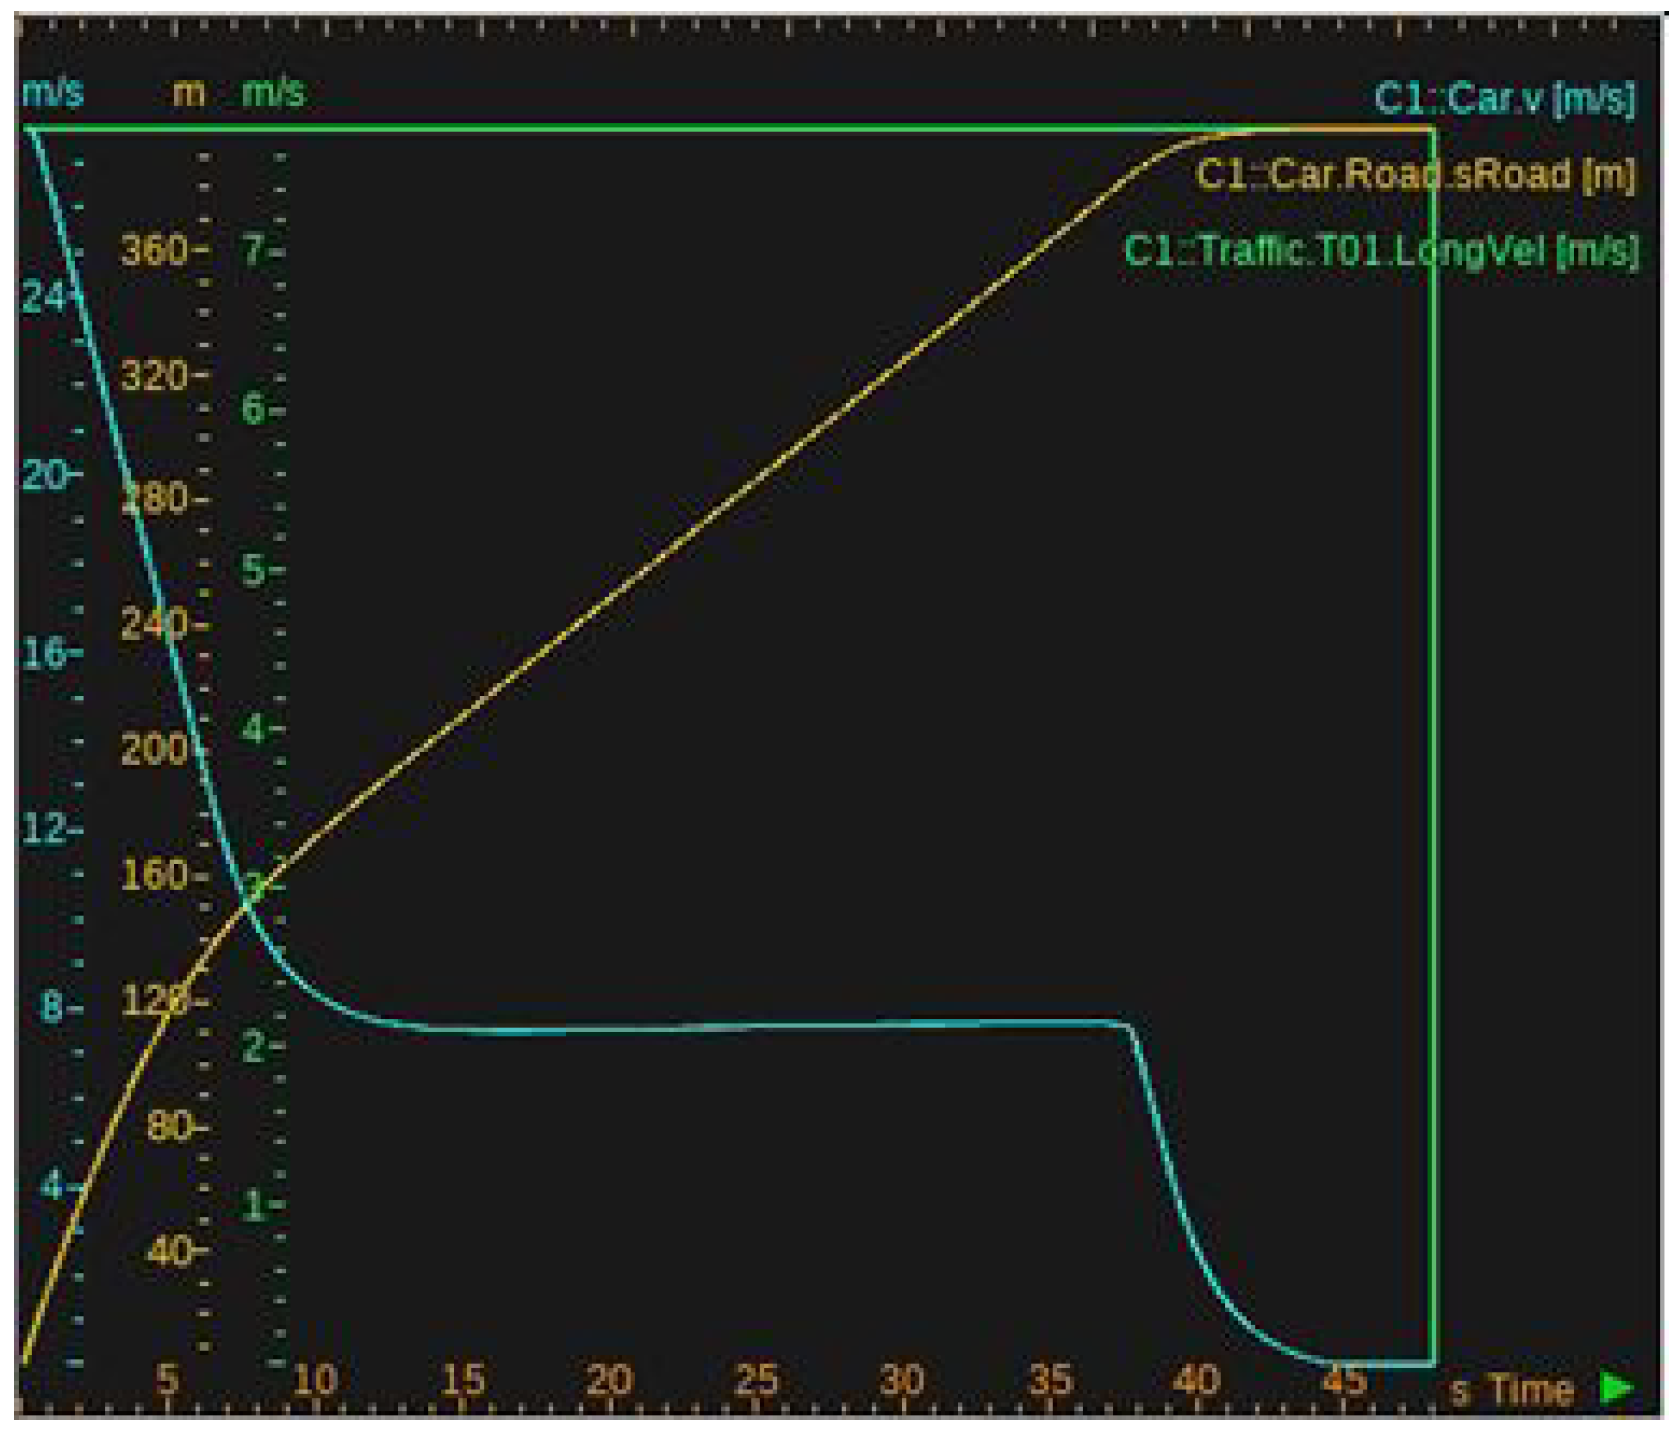Click the 35 tick on the time axis
1679x1436 pixels.
[1050, 1381]
